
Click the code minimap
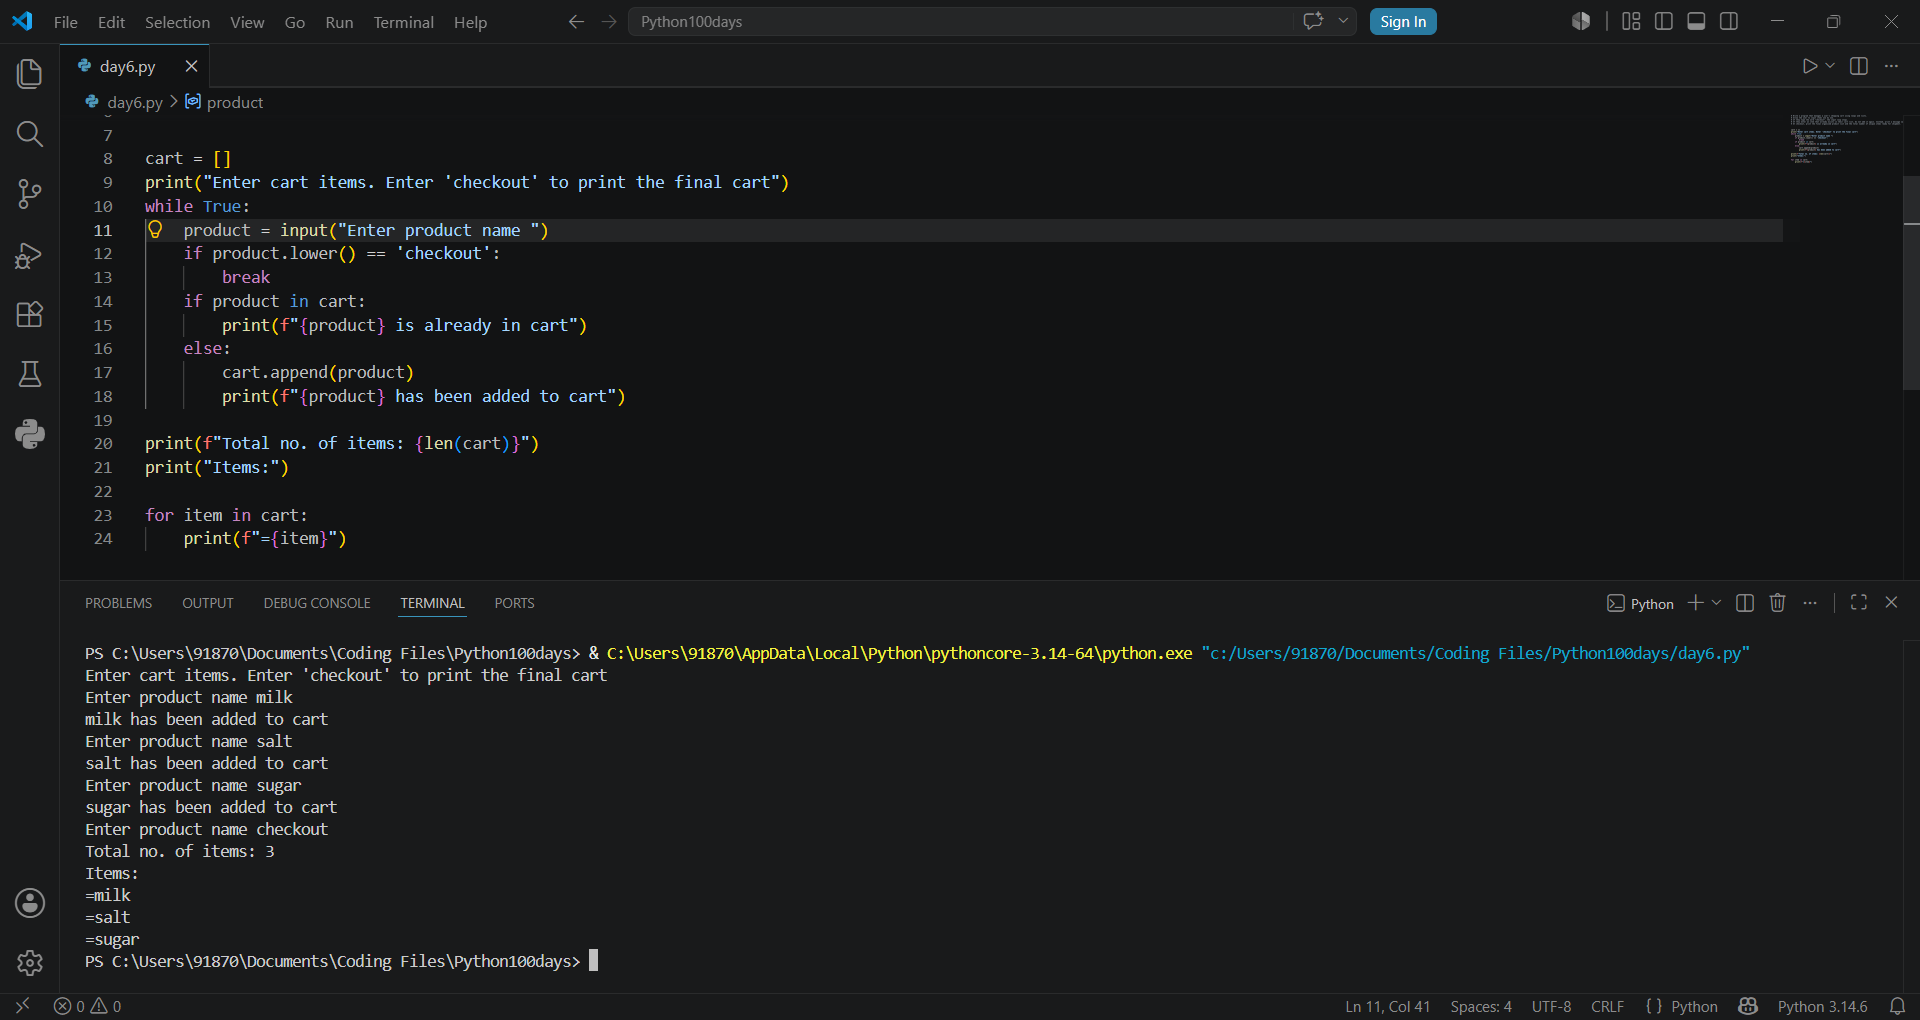[x=1846, y=138]
